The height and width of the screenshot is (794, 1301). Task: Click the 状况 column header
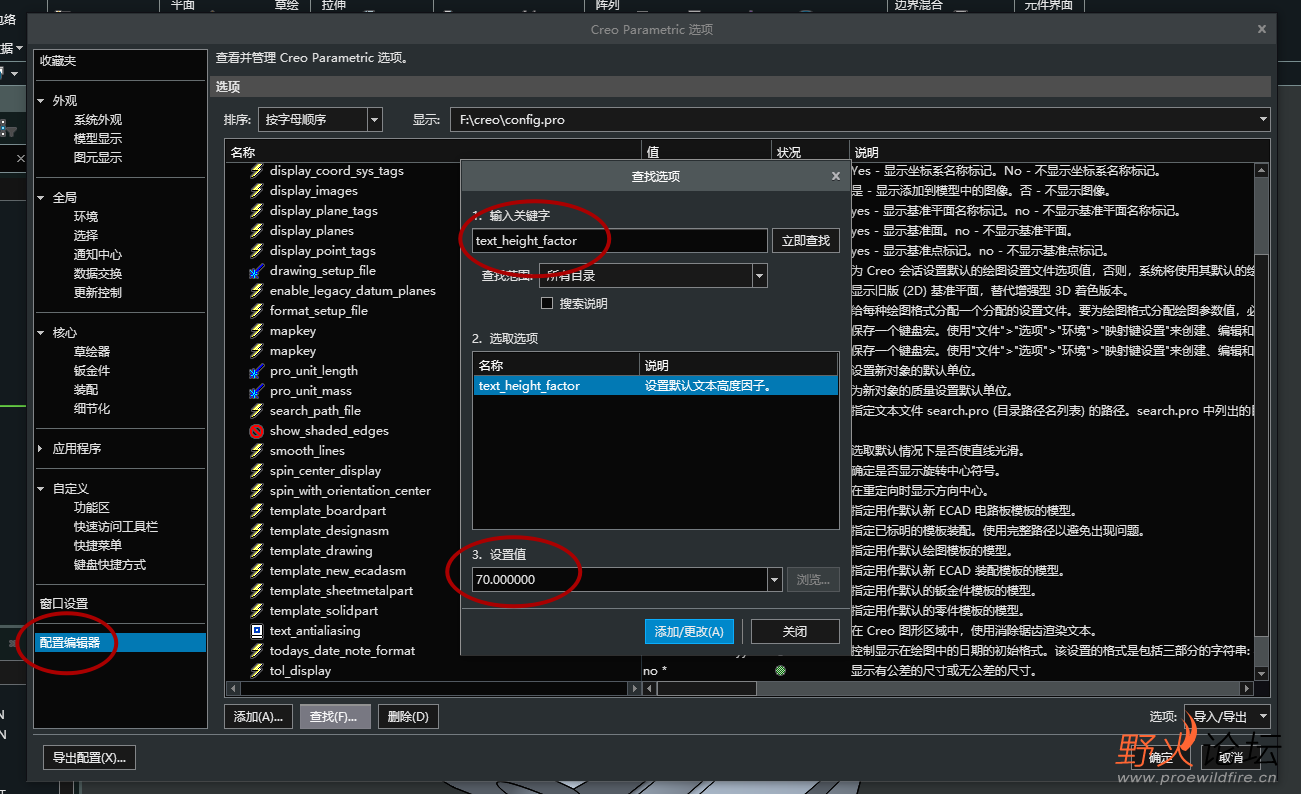click(x=810, y=153)
